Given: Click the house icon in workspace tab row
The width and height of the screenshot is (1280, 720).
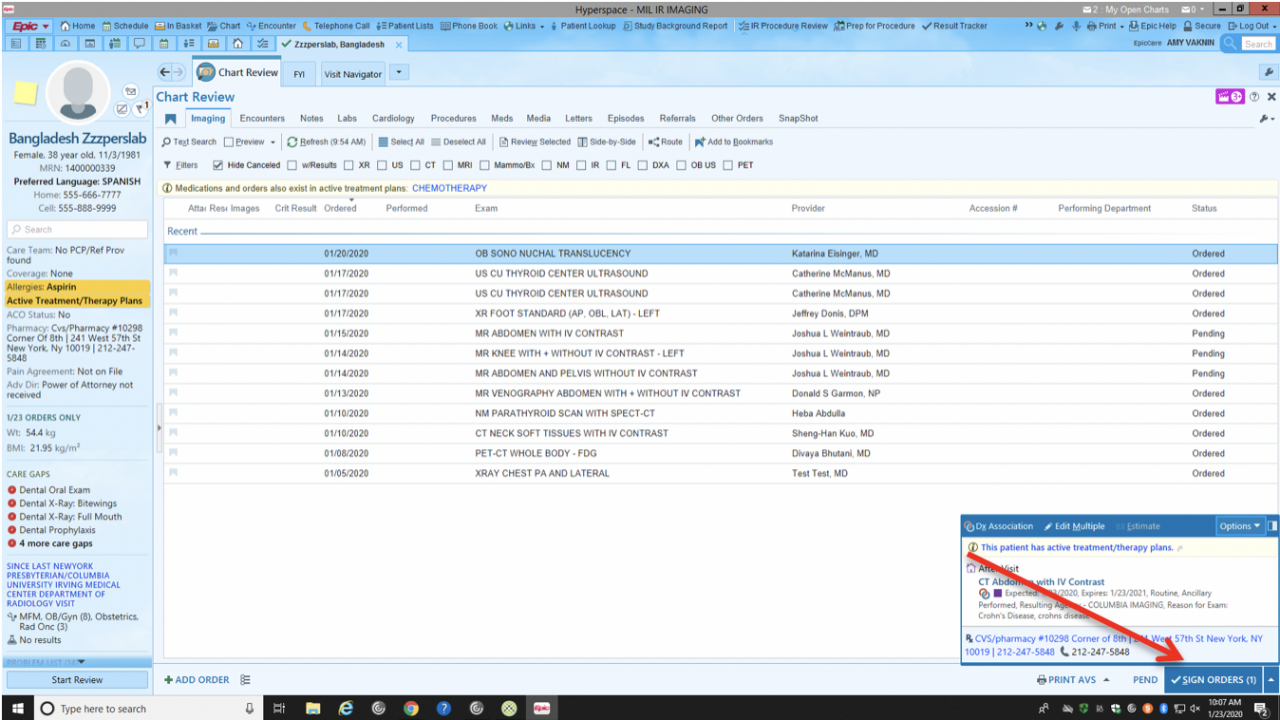Looking at the screenshot, I should point(237,44).
